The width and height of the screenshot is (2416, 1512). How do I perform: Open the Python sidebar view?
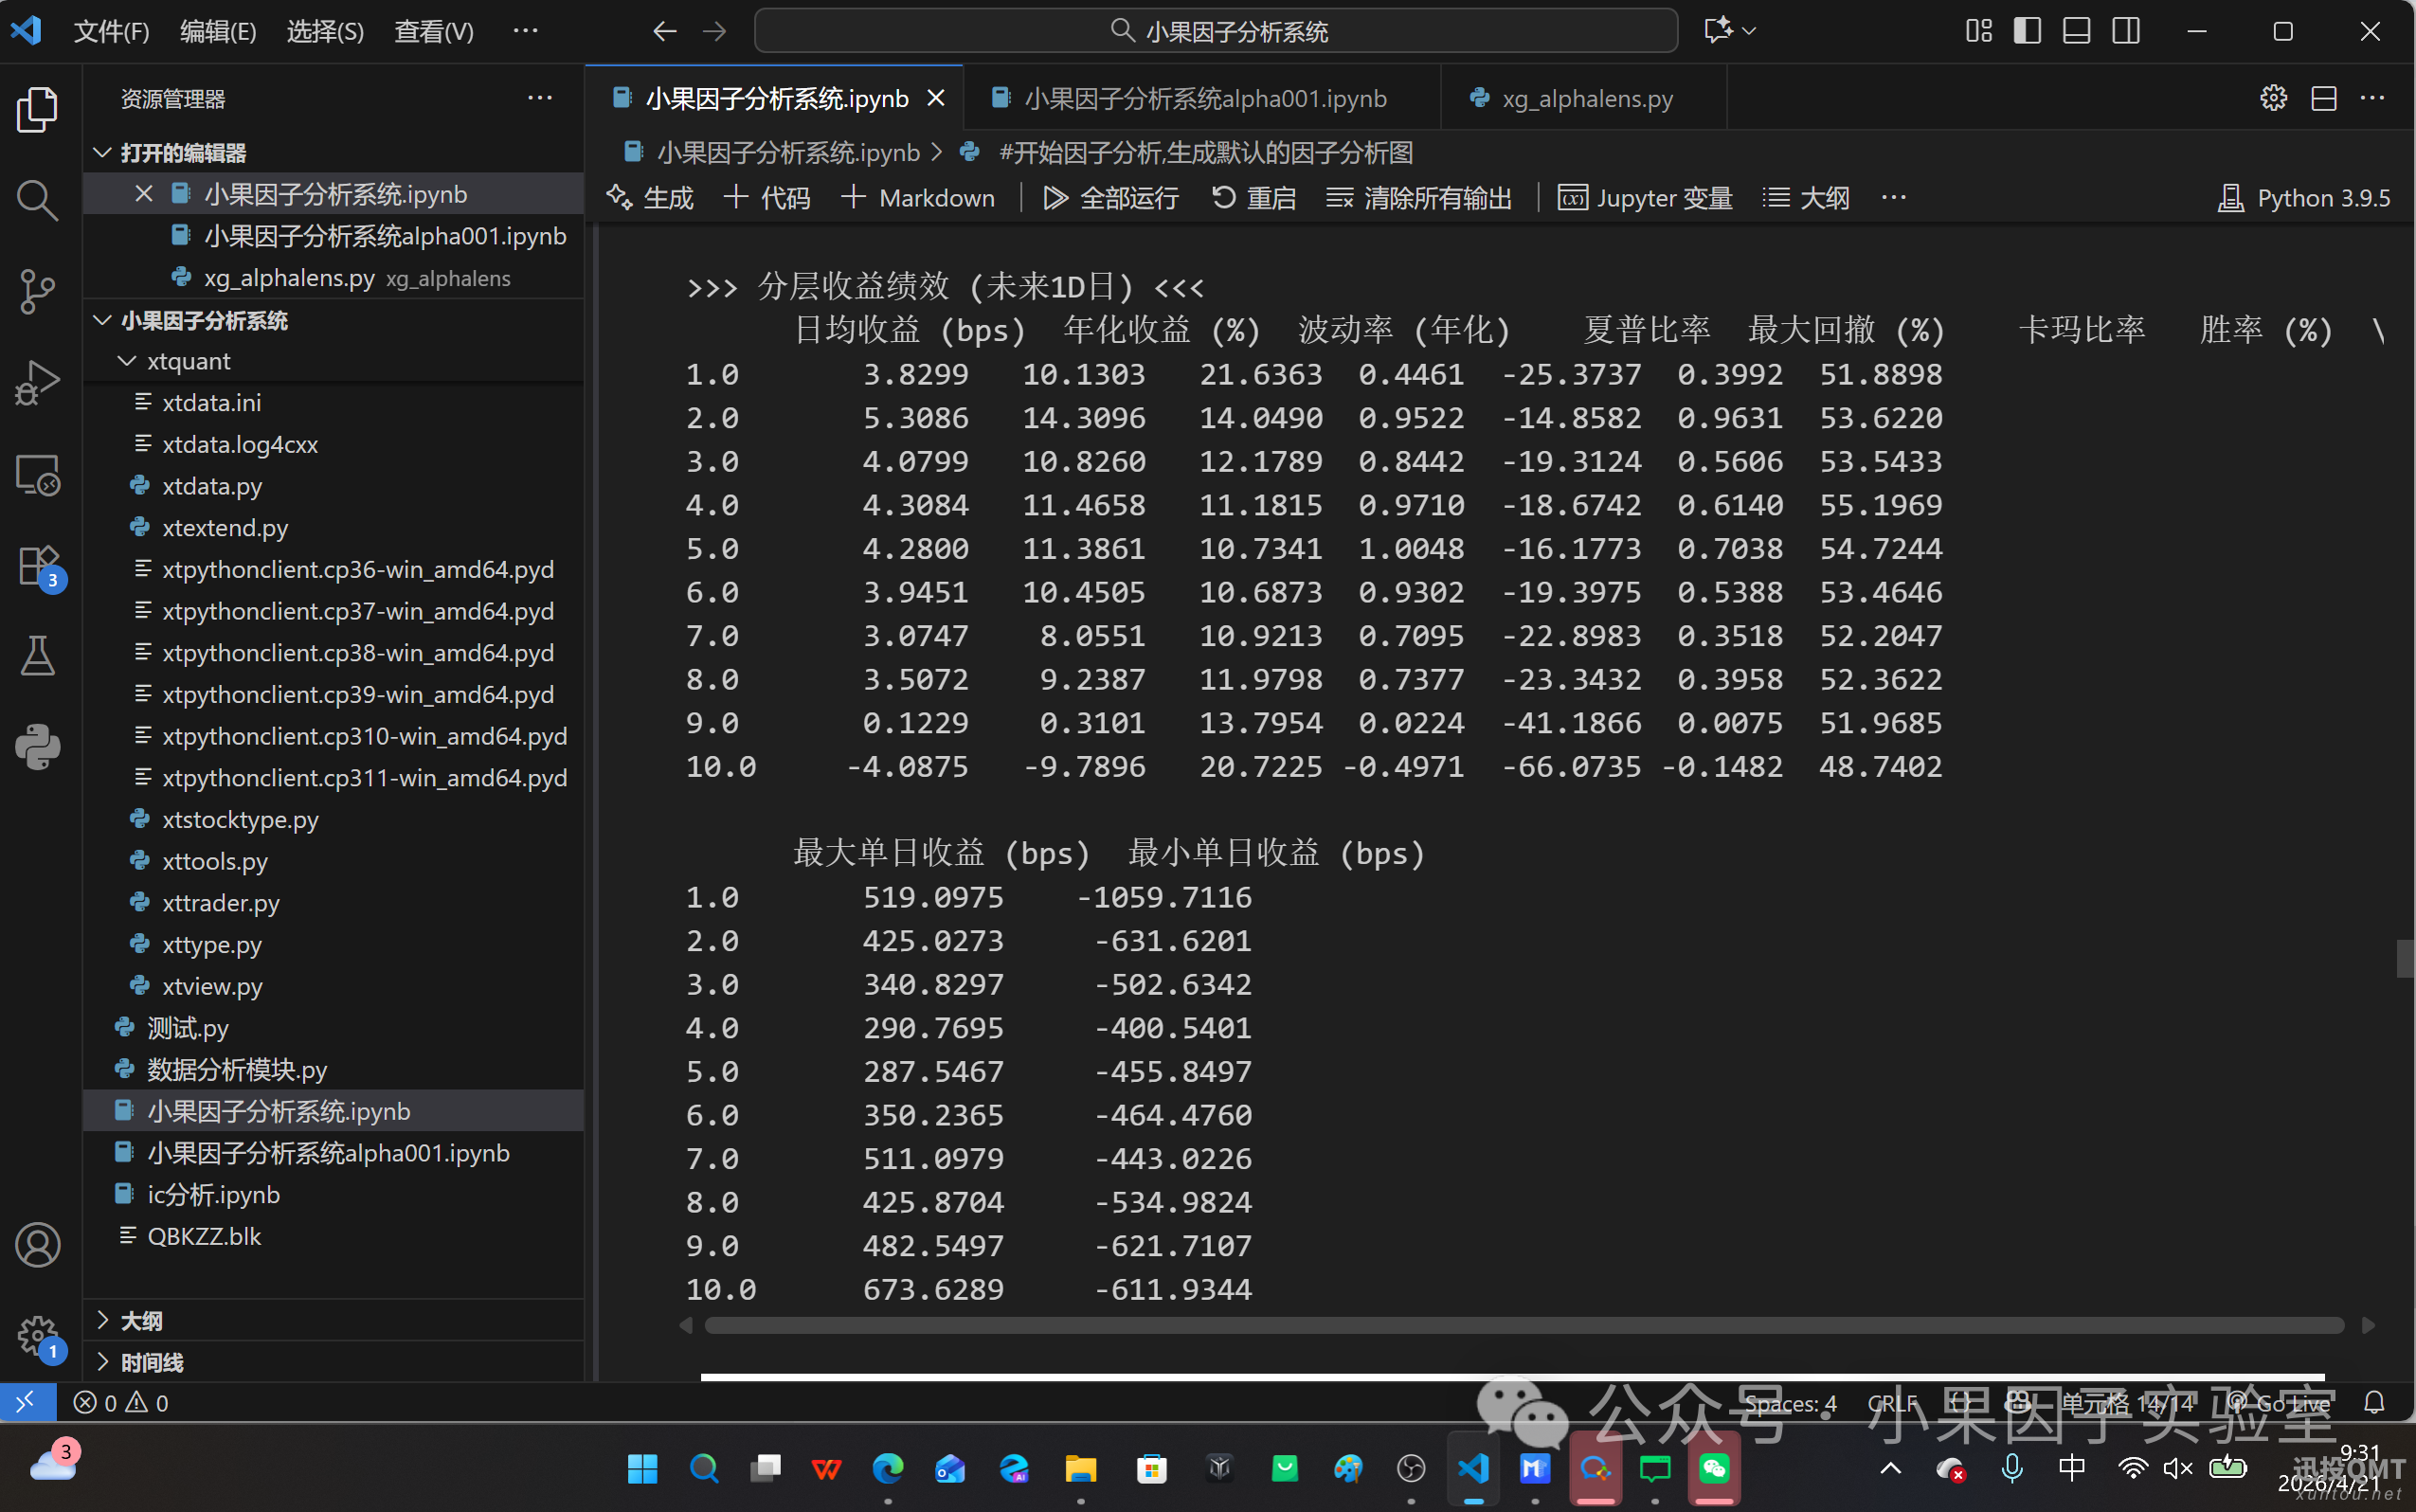coord(37,747)
